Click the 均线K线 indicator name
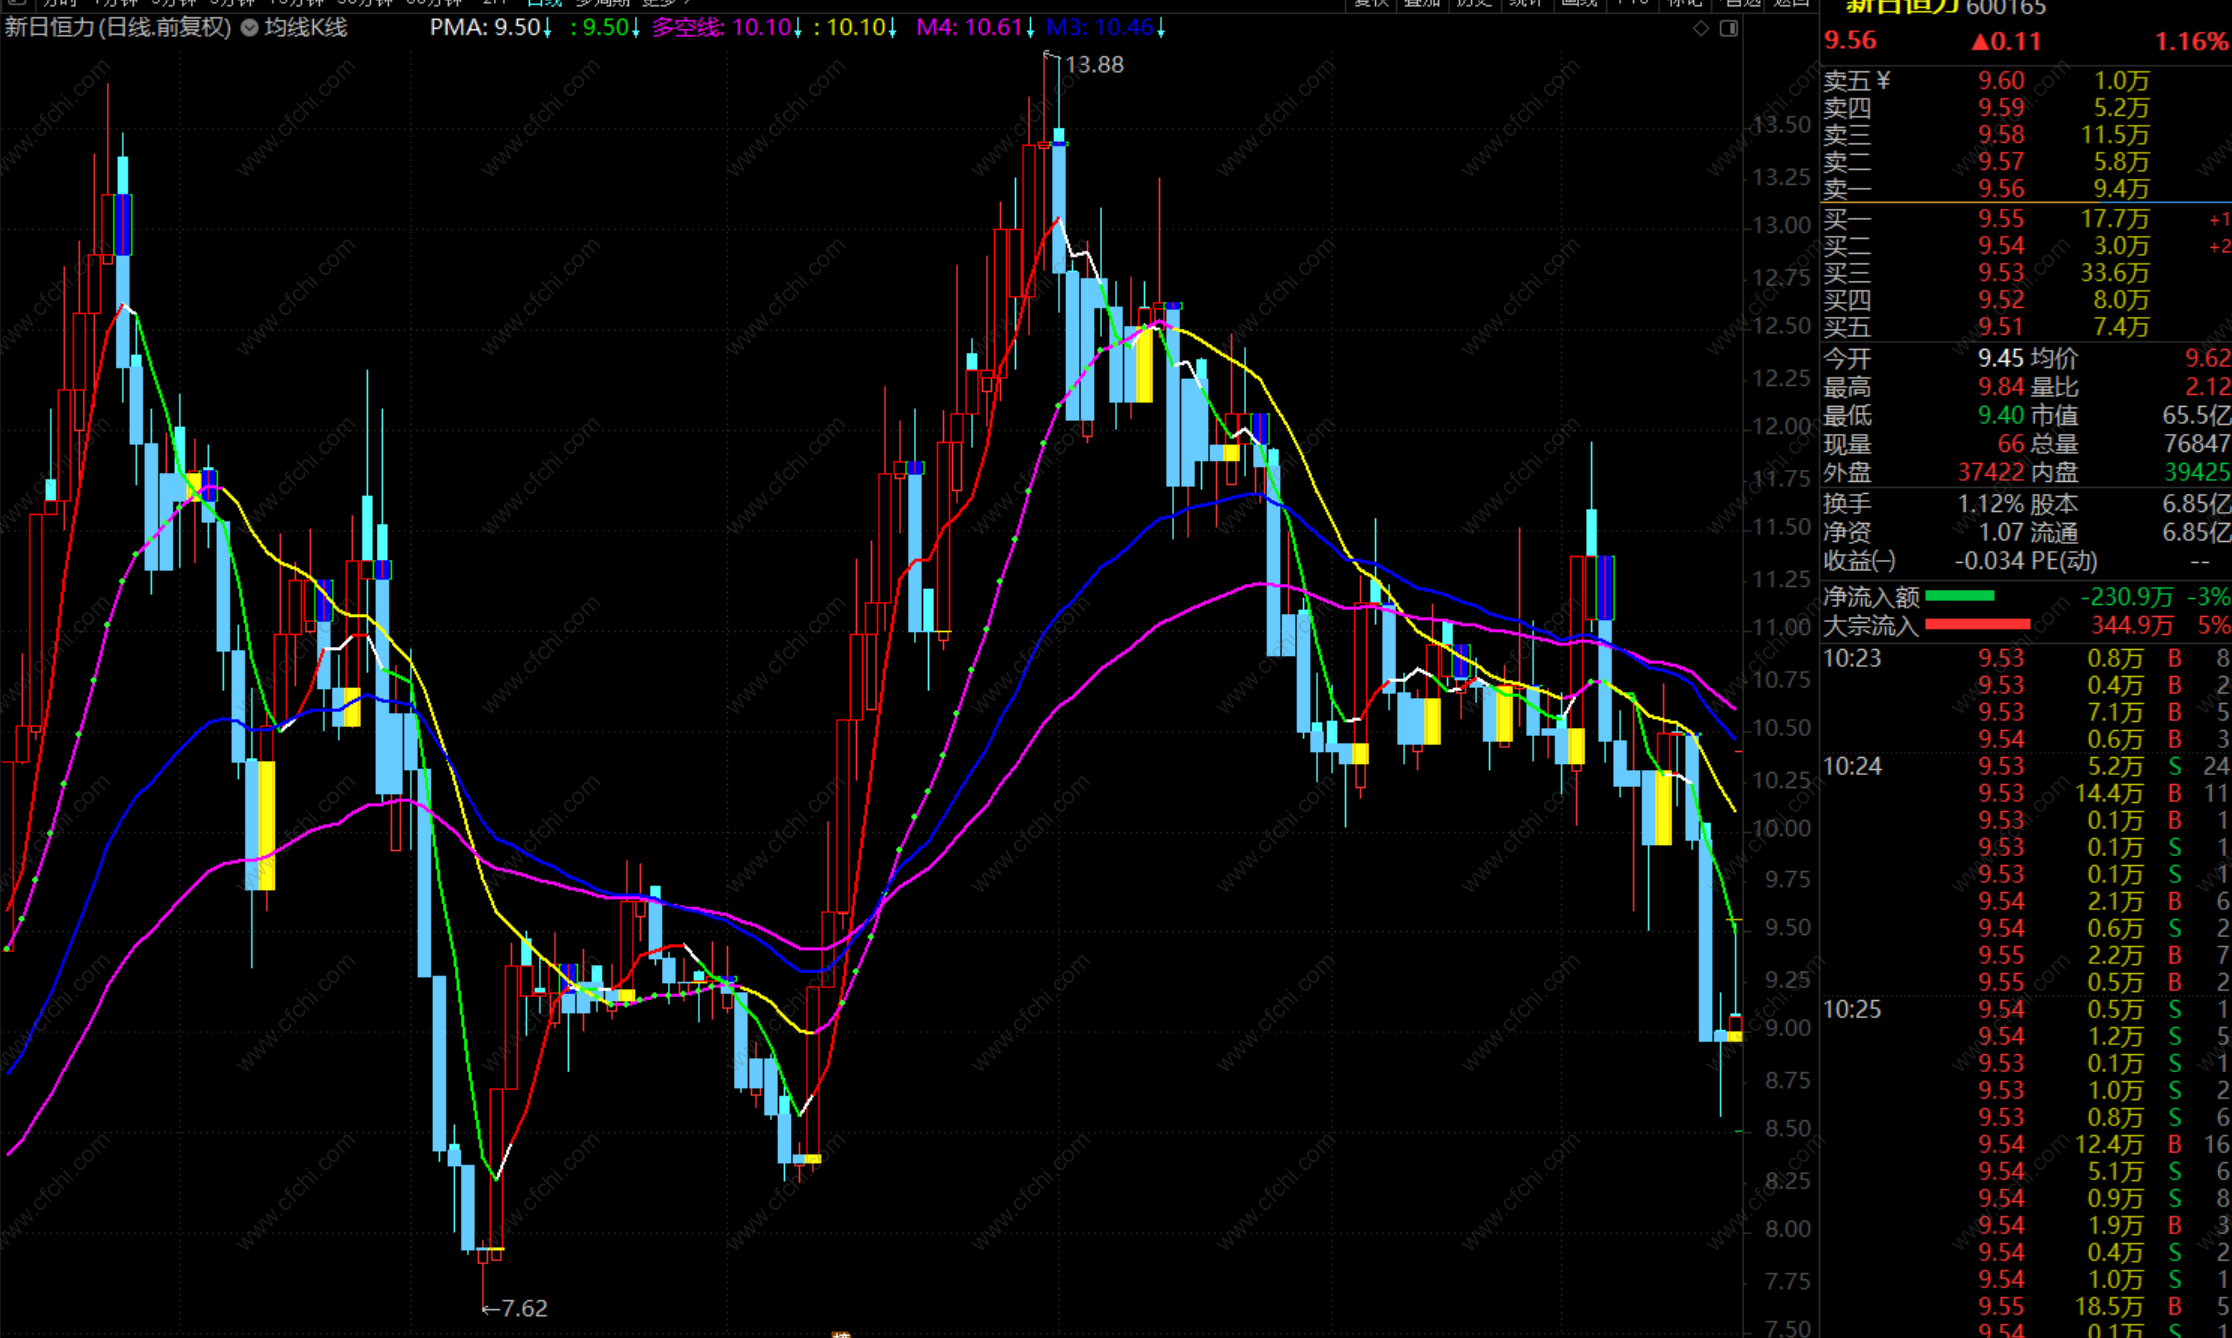Viewport: 2232px width, 1338px height. coord(305,28)
